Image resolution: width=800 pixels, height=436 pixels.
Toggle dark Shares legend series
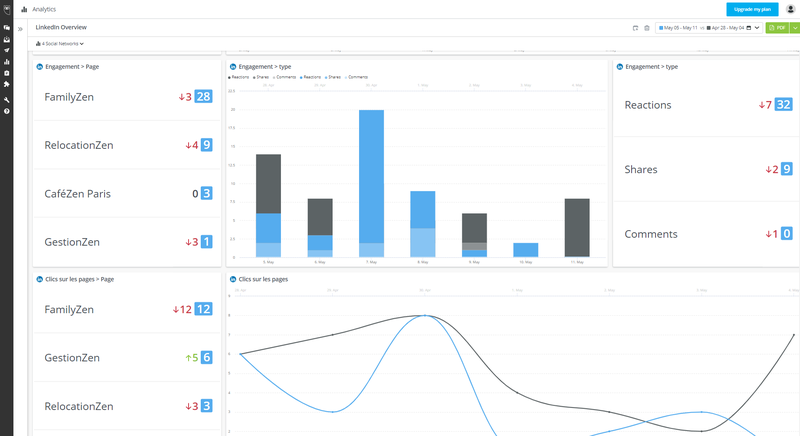click(261, 77)
